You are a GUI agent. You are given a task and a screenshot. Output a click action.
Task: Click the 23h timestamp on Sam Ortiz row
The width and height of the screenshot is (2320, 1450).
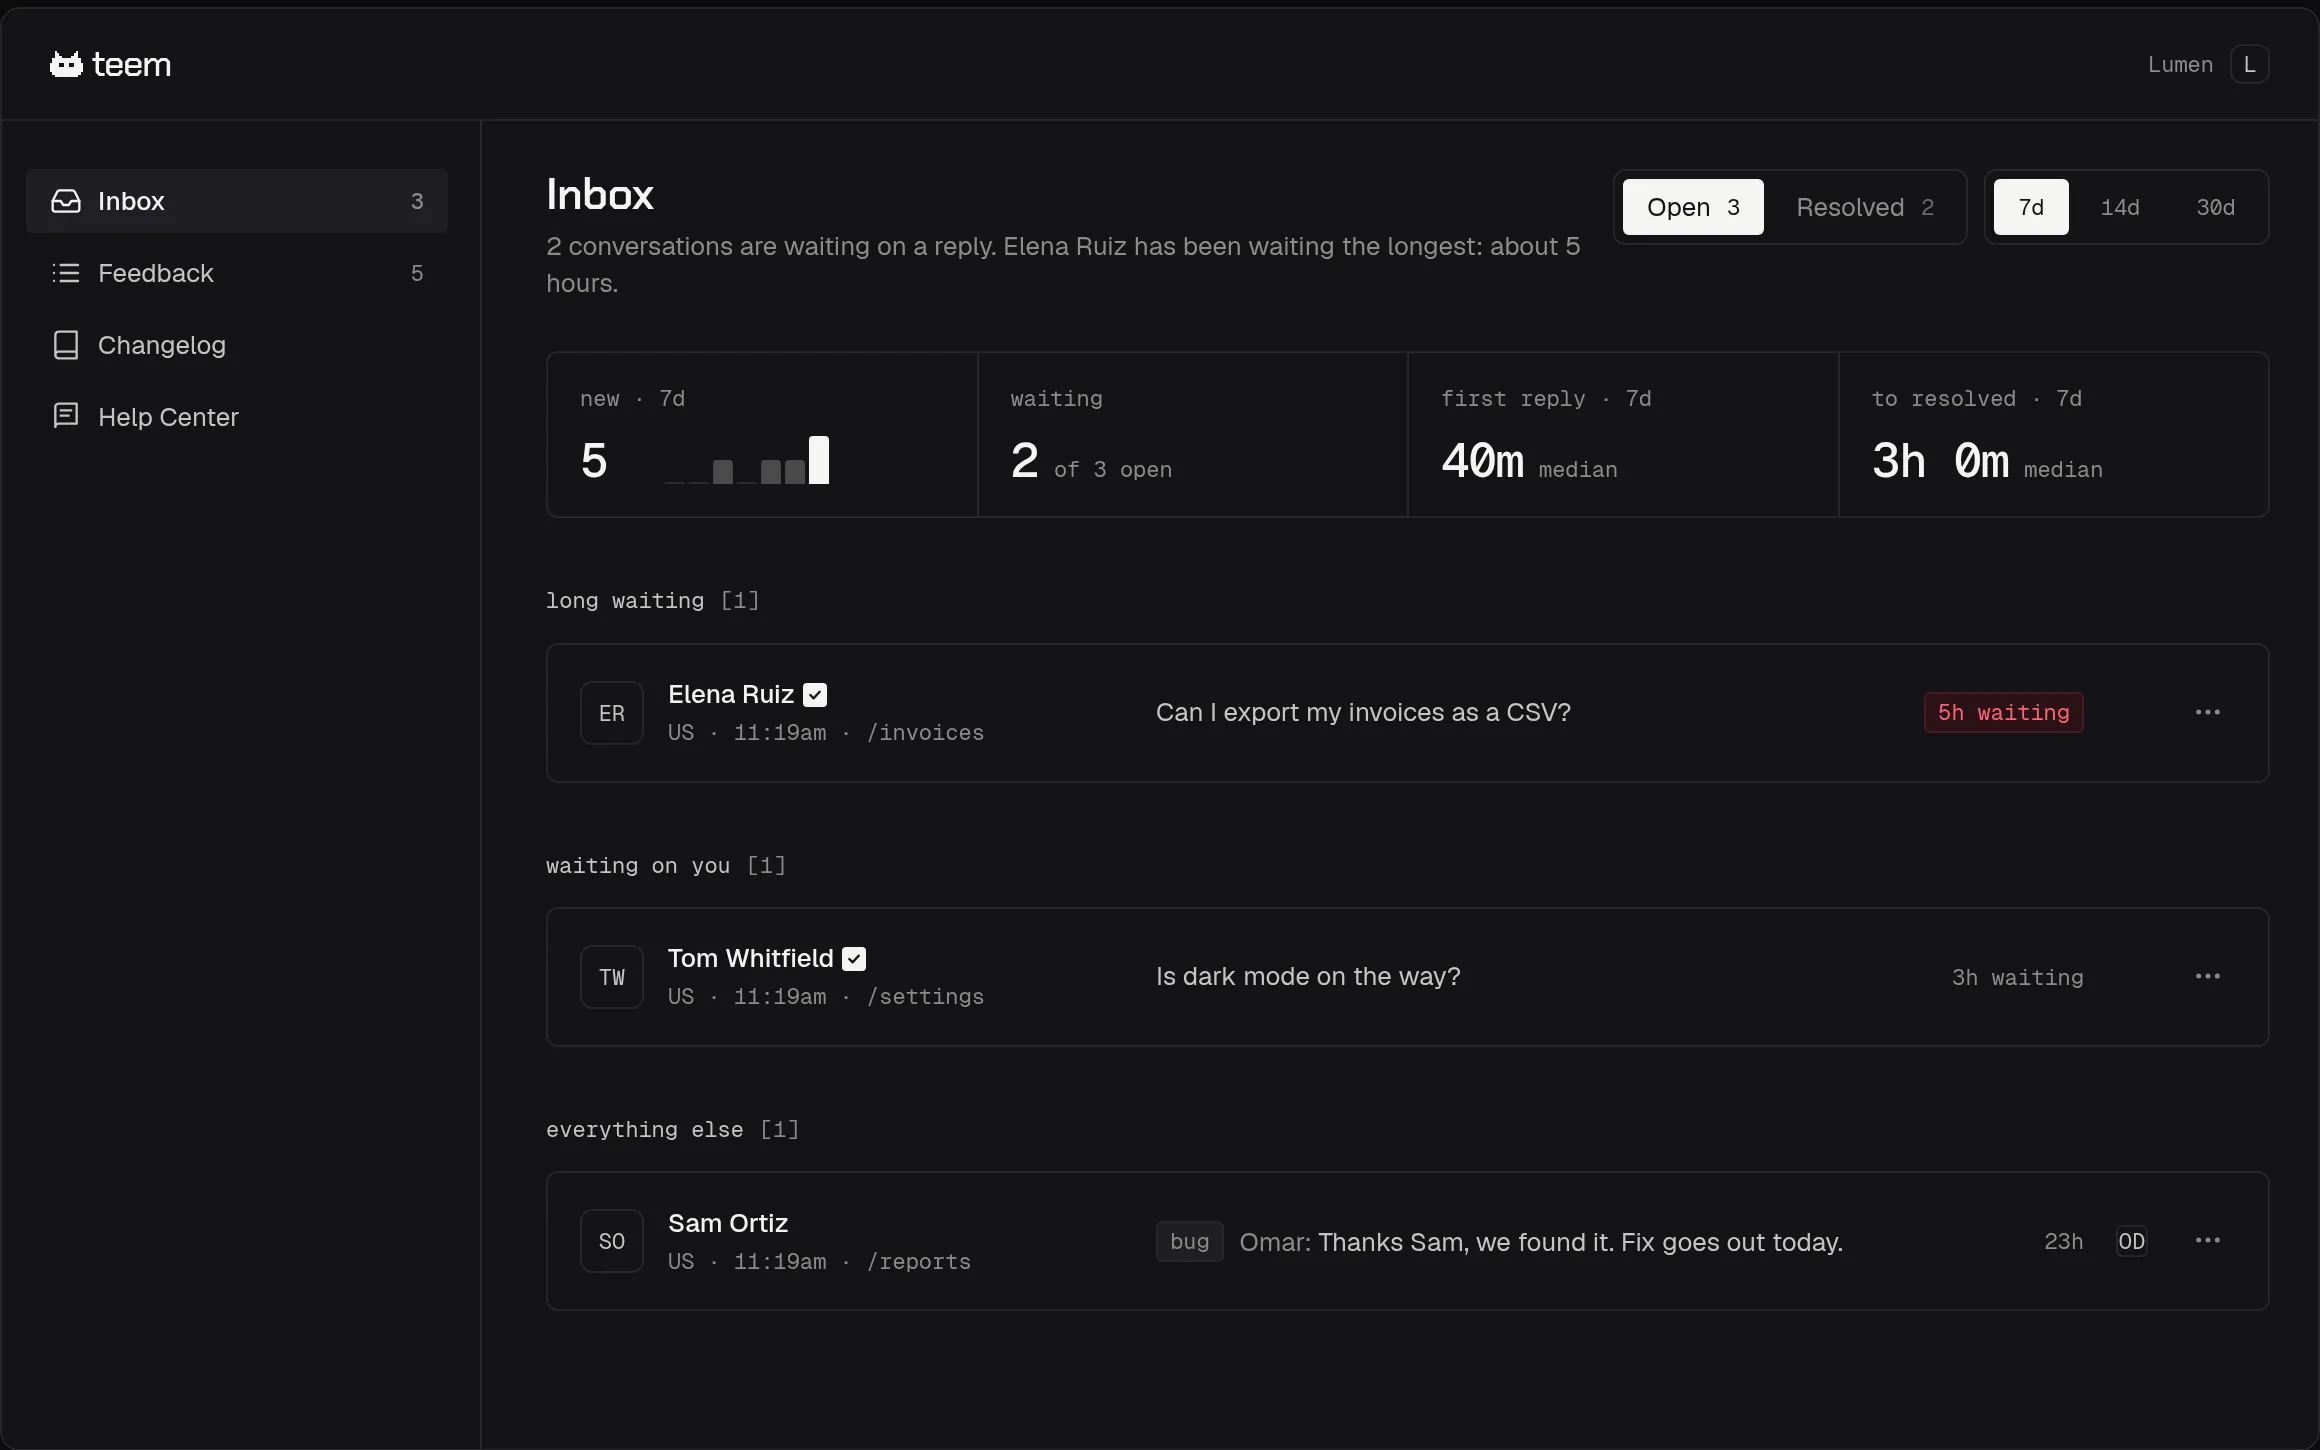pyautogui.click(x=2063, y=1241)
